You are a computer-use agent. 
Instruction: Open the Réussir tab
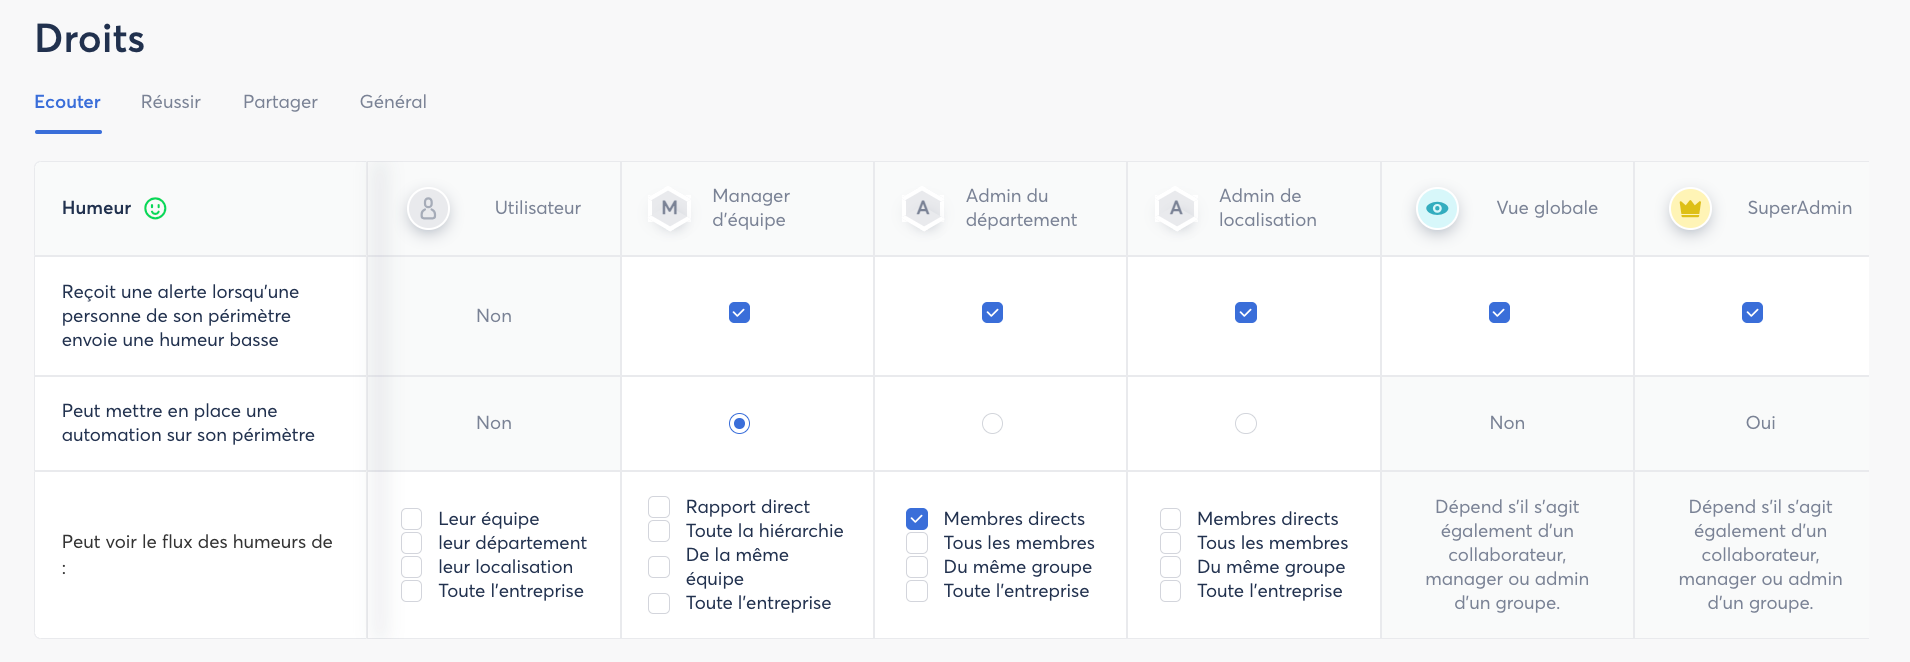[x=171, y=102]
